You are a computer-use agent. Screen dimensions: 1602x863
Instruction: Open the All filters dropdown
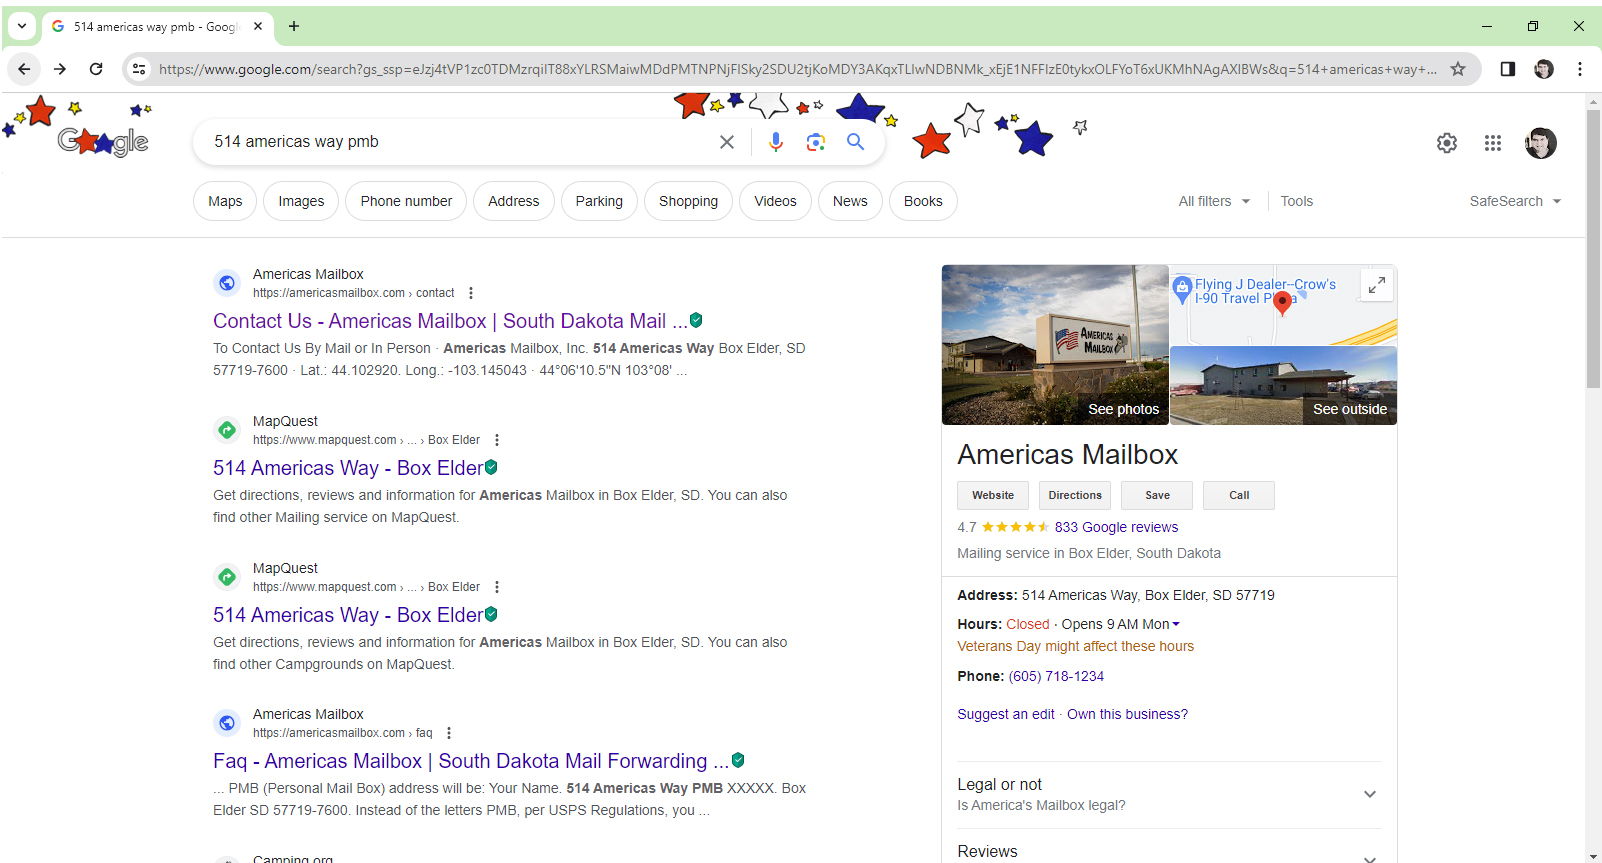(x=1214, y=201)
